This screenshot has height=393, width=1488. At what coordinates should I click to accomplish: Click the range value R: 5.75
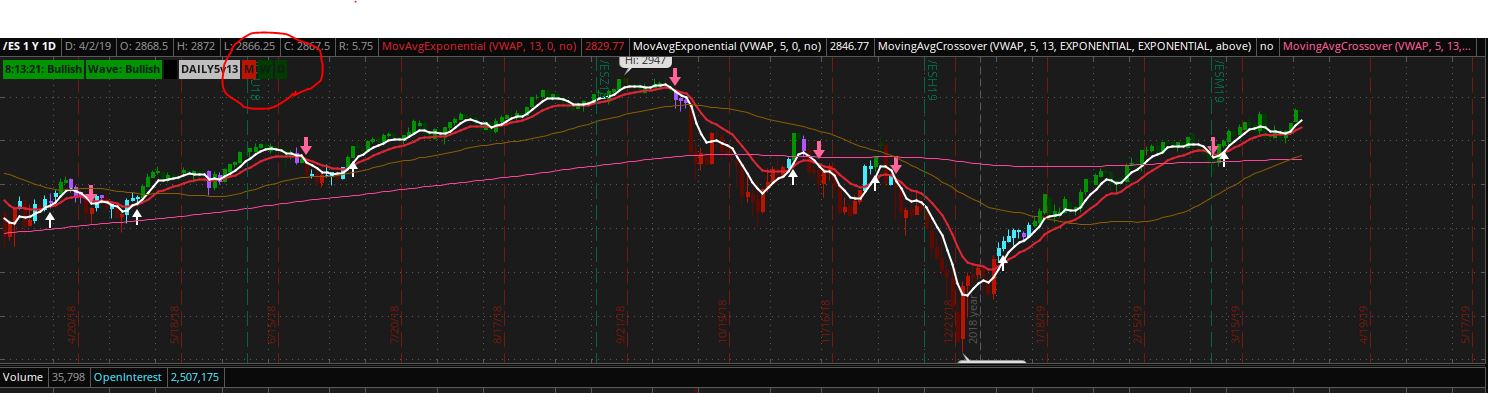click(x=356, y=46)
